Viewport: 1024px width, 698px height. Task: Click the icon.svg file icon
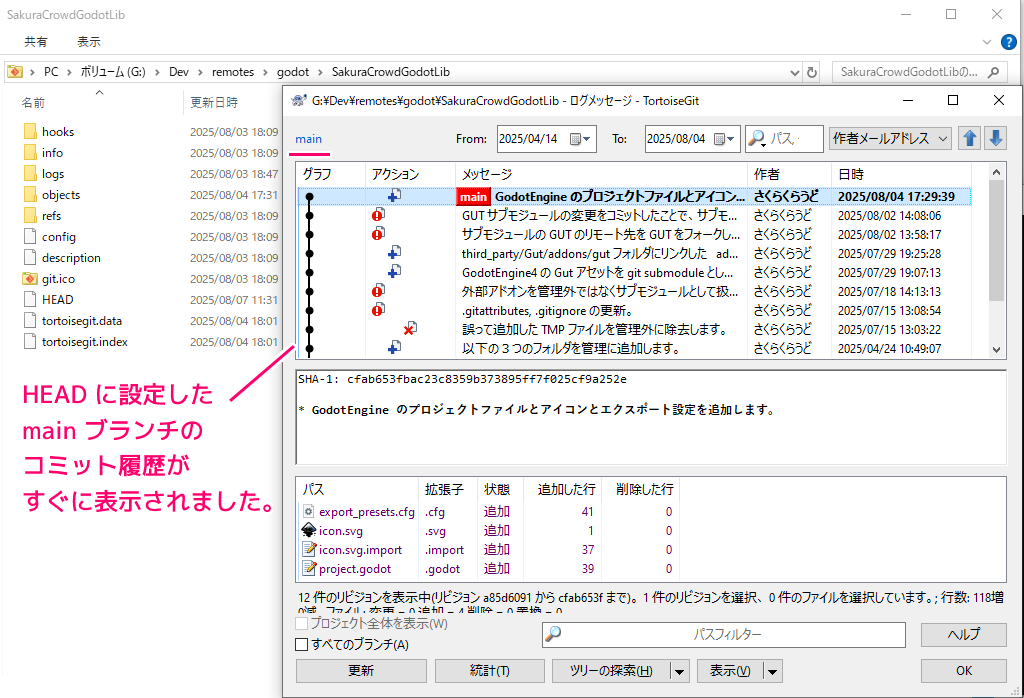tap(309, 531)
